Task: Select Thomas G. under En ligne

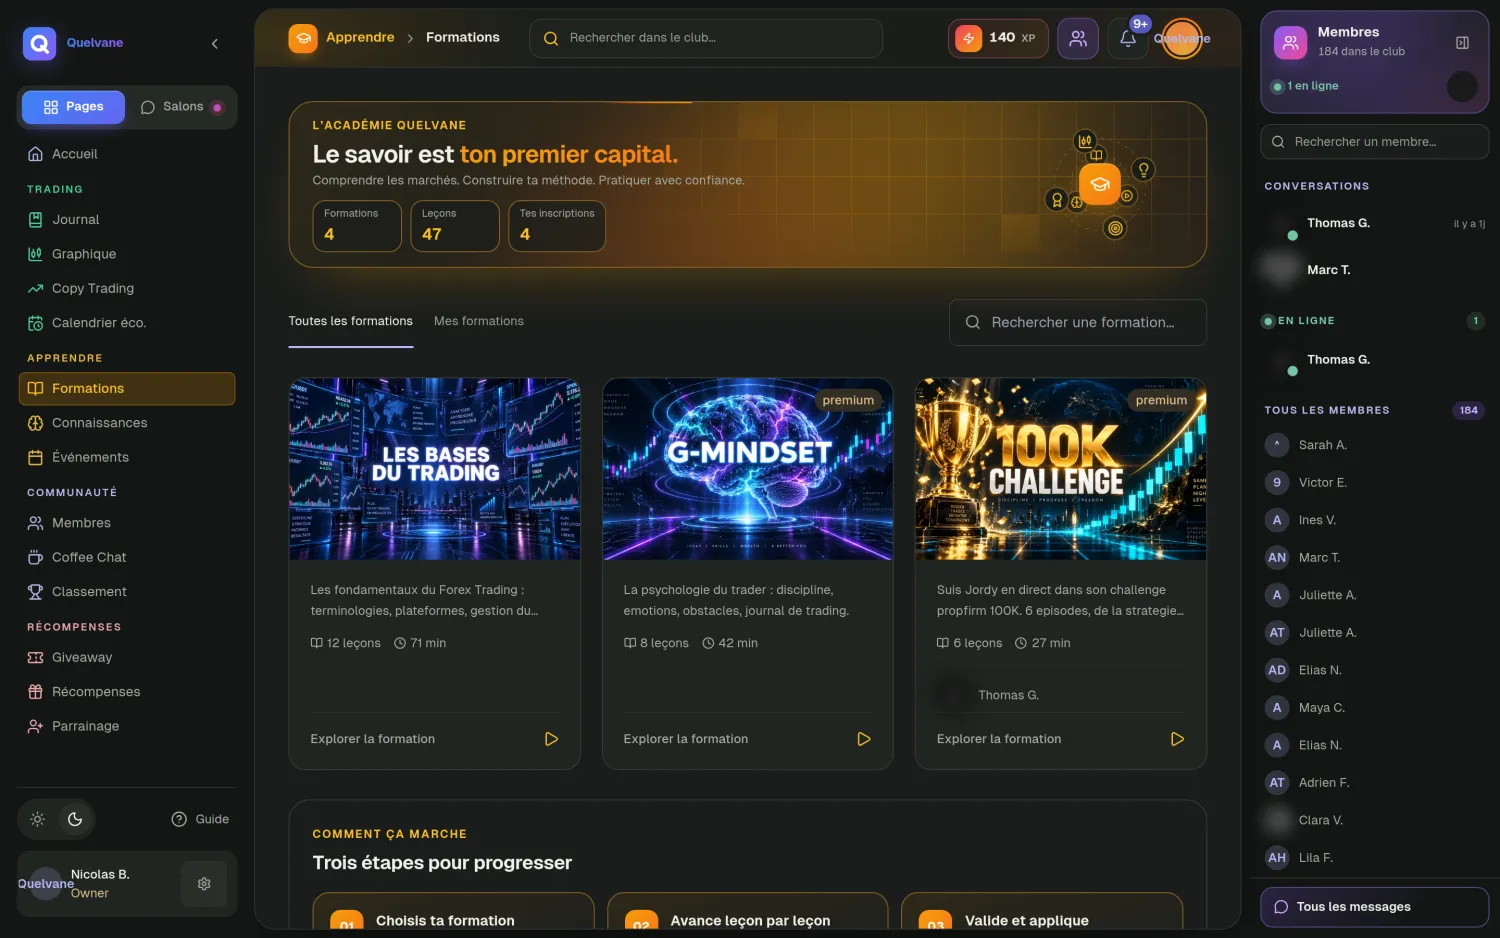Action: (x=1375, y=360)
